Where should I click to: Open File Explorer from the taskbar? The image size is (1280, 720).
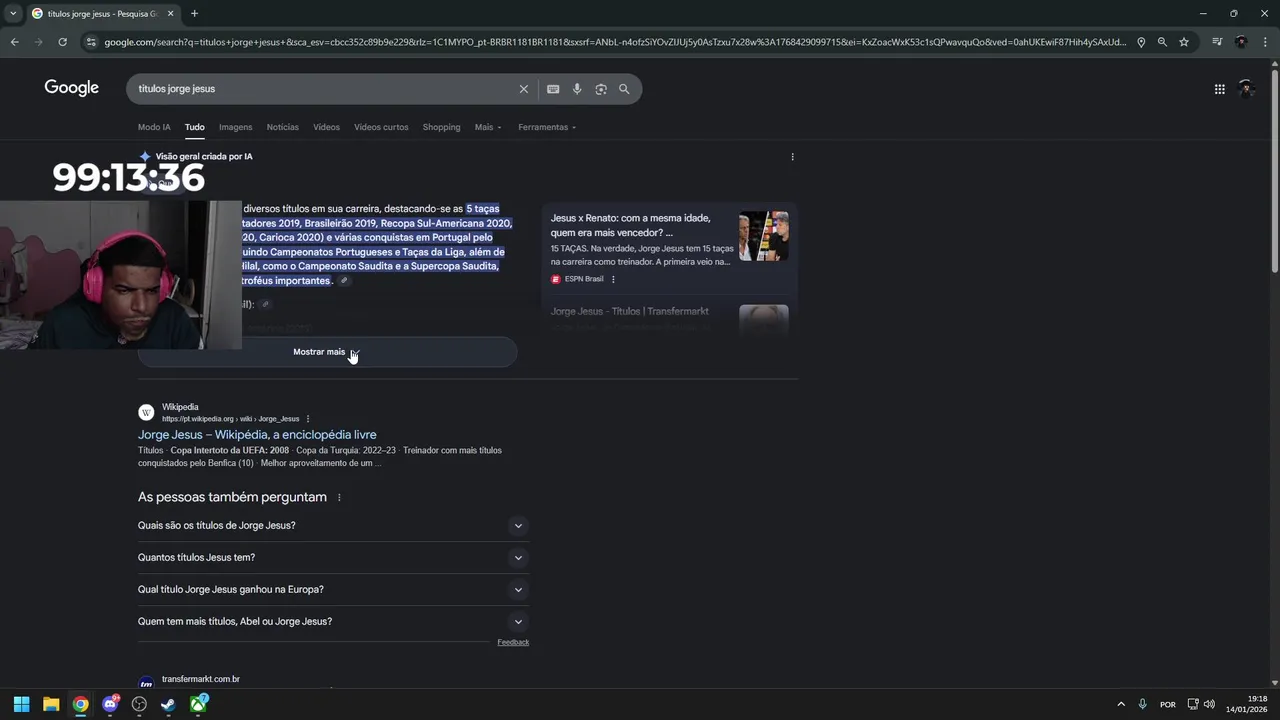51,704
